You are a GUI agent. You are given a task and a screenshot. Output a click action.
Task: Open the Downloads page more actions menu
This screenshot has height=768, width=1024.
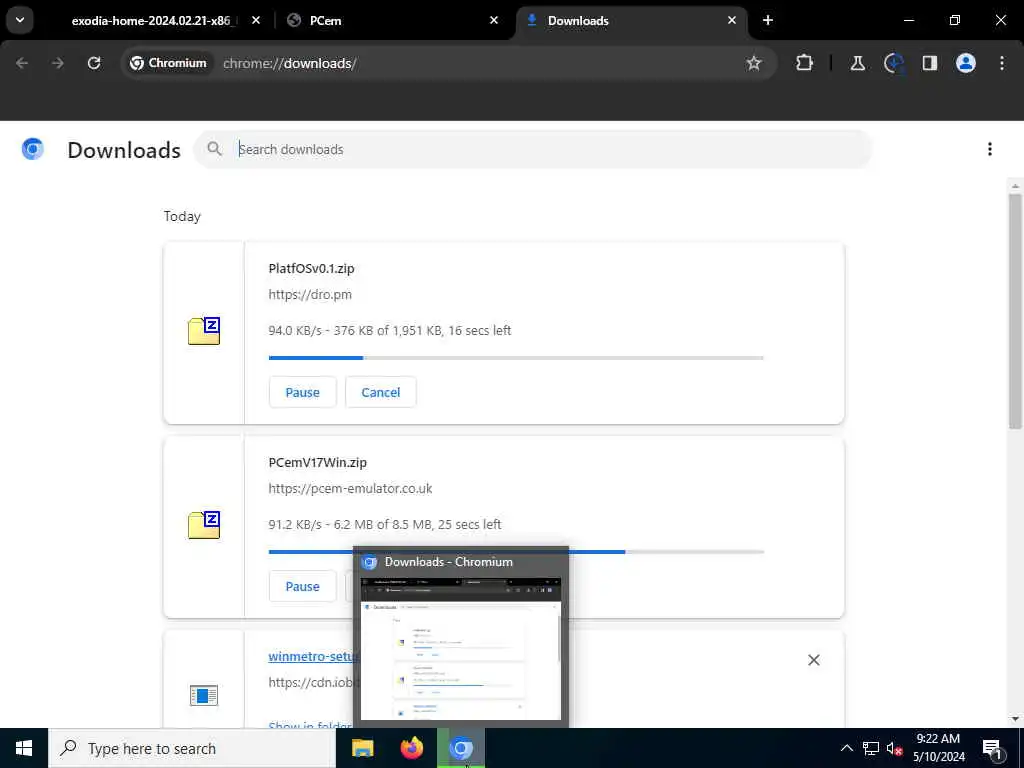[990, 150]
